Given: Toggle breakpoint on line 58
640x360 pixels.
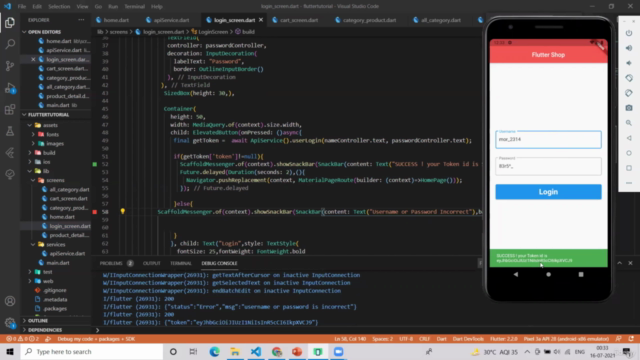Looking at the screenshot, I should coord(95,212).
